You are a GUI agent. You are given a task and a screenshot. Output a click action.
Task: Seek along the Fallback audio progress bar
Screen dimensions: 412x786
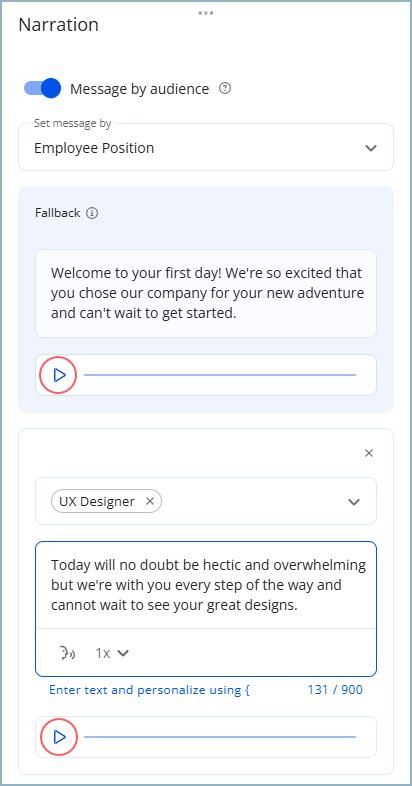[220, 375]
